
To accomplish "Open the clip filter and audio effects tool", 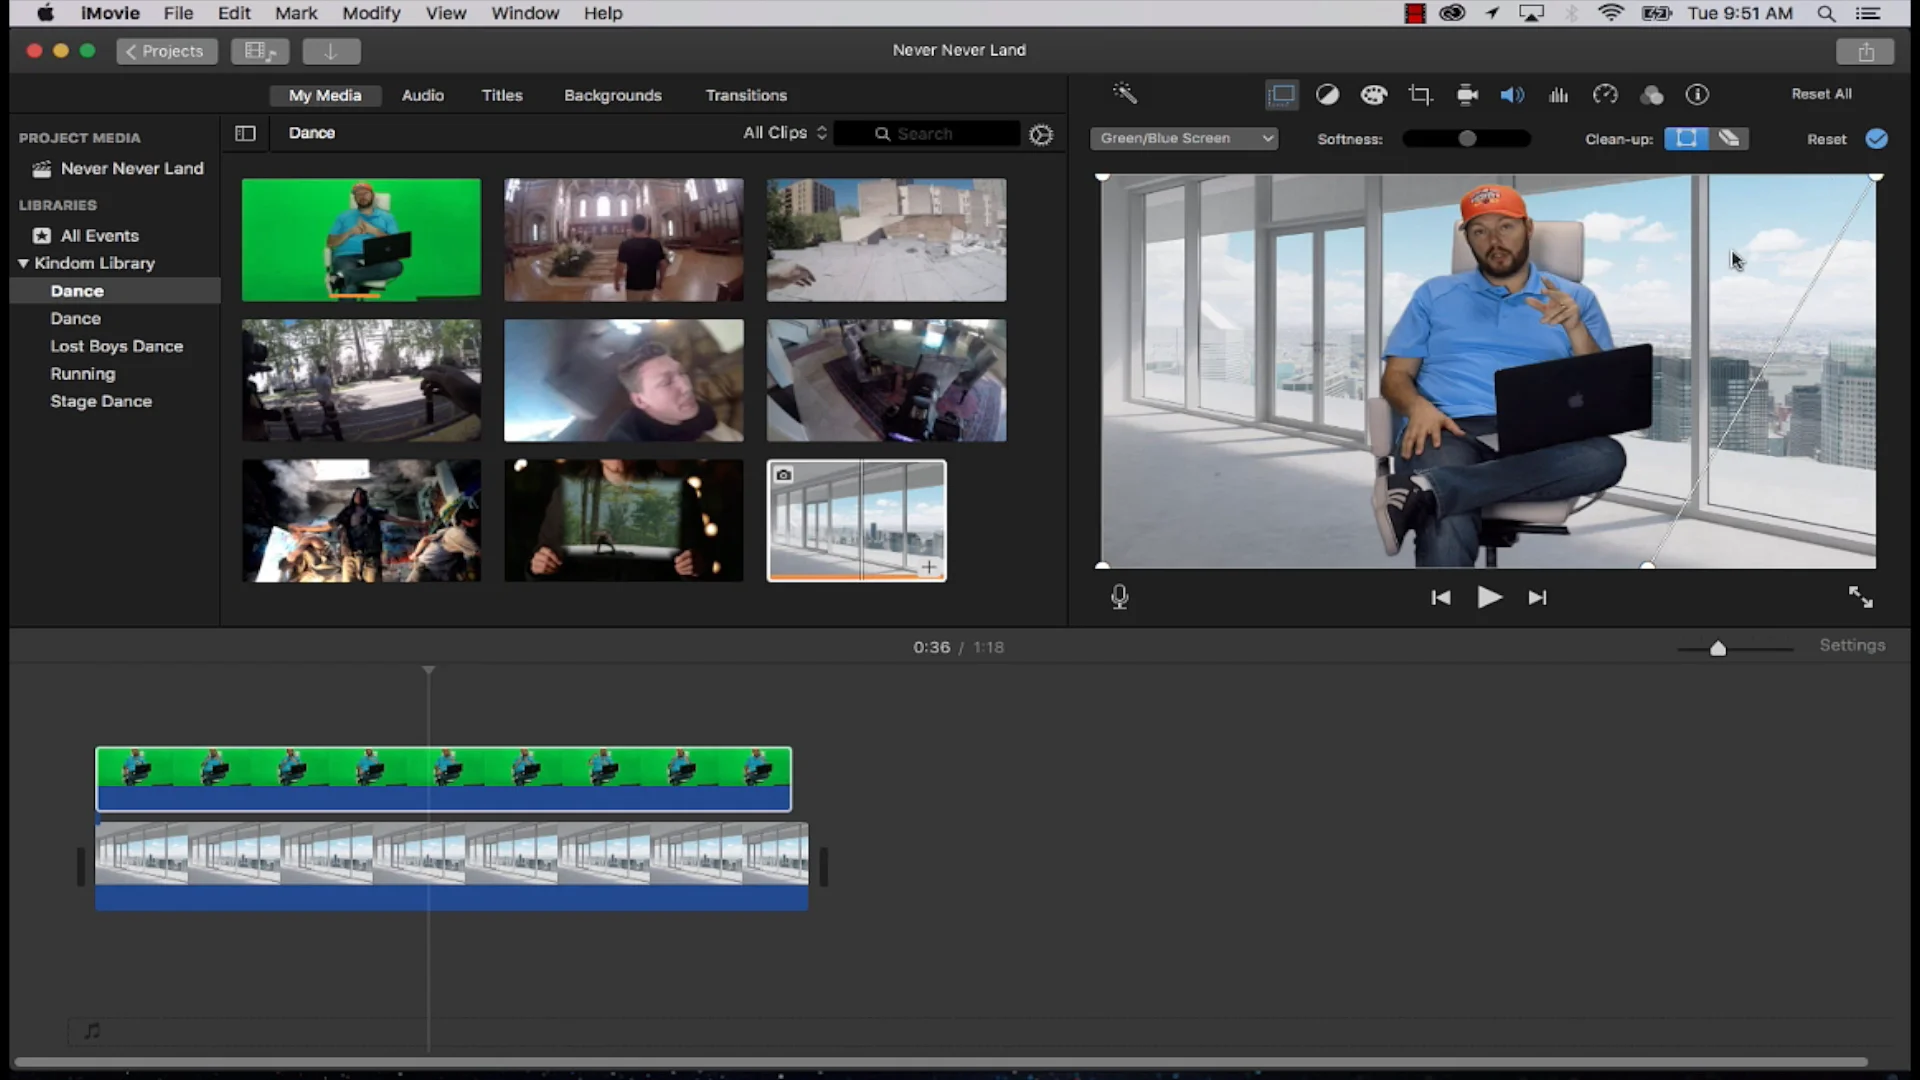I will [x=1652, y=95].
